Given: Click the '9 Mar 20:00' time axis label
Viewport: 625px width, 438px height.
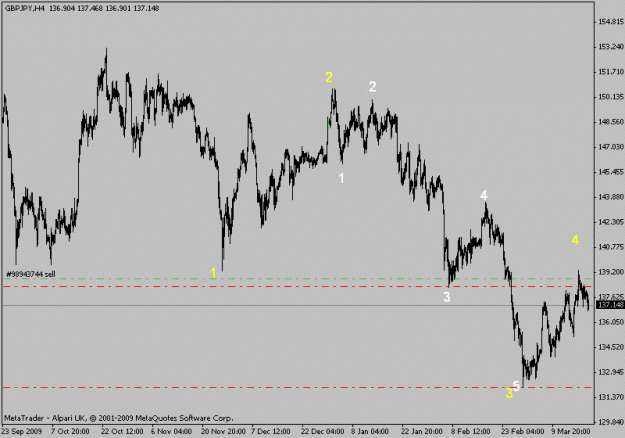Looking at the screenshot, I should [570, 431].
